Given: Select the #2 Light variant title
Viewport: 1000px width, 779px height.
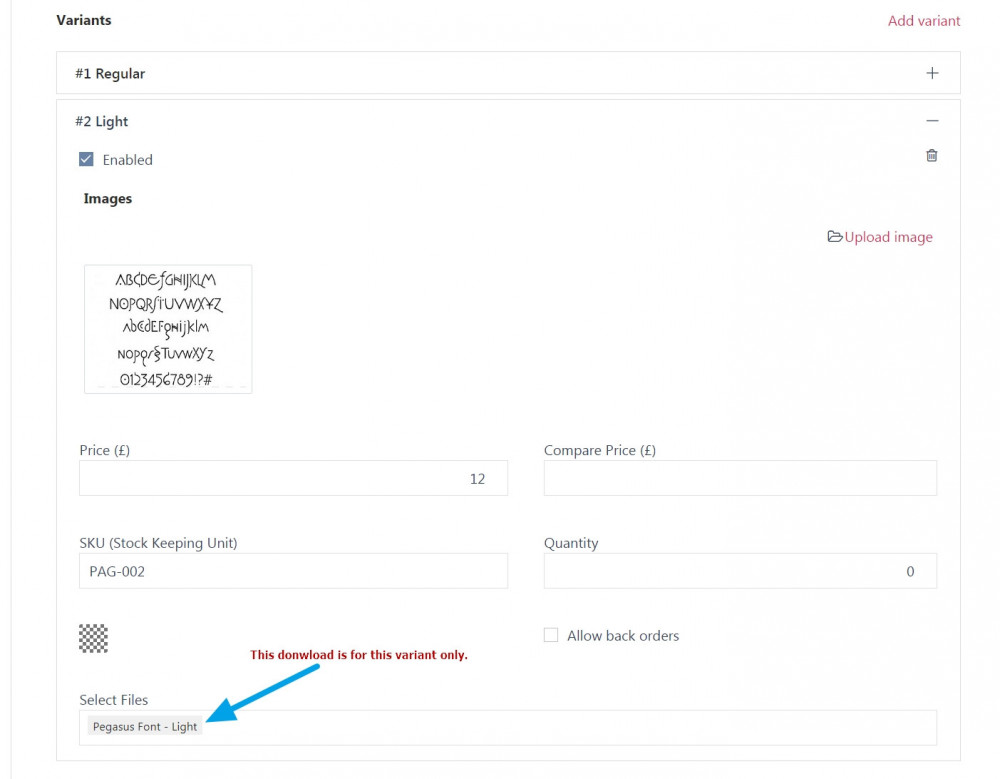Looking at the screenshot, I should (102, 122).
